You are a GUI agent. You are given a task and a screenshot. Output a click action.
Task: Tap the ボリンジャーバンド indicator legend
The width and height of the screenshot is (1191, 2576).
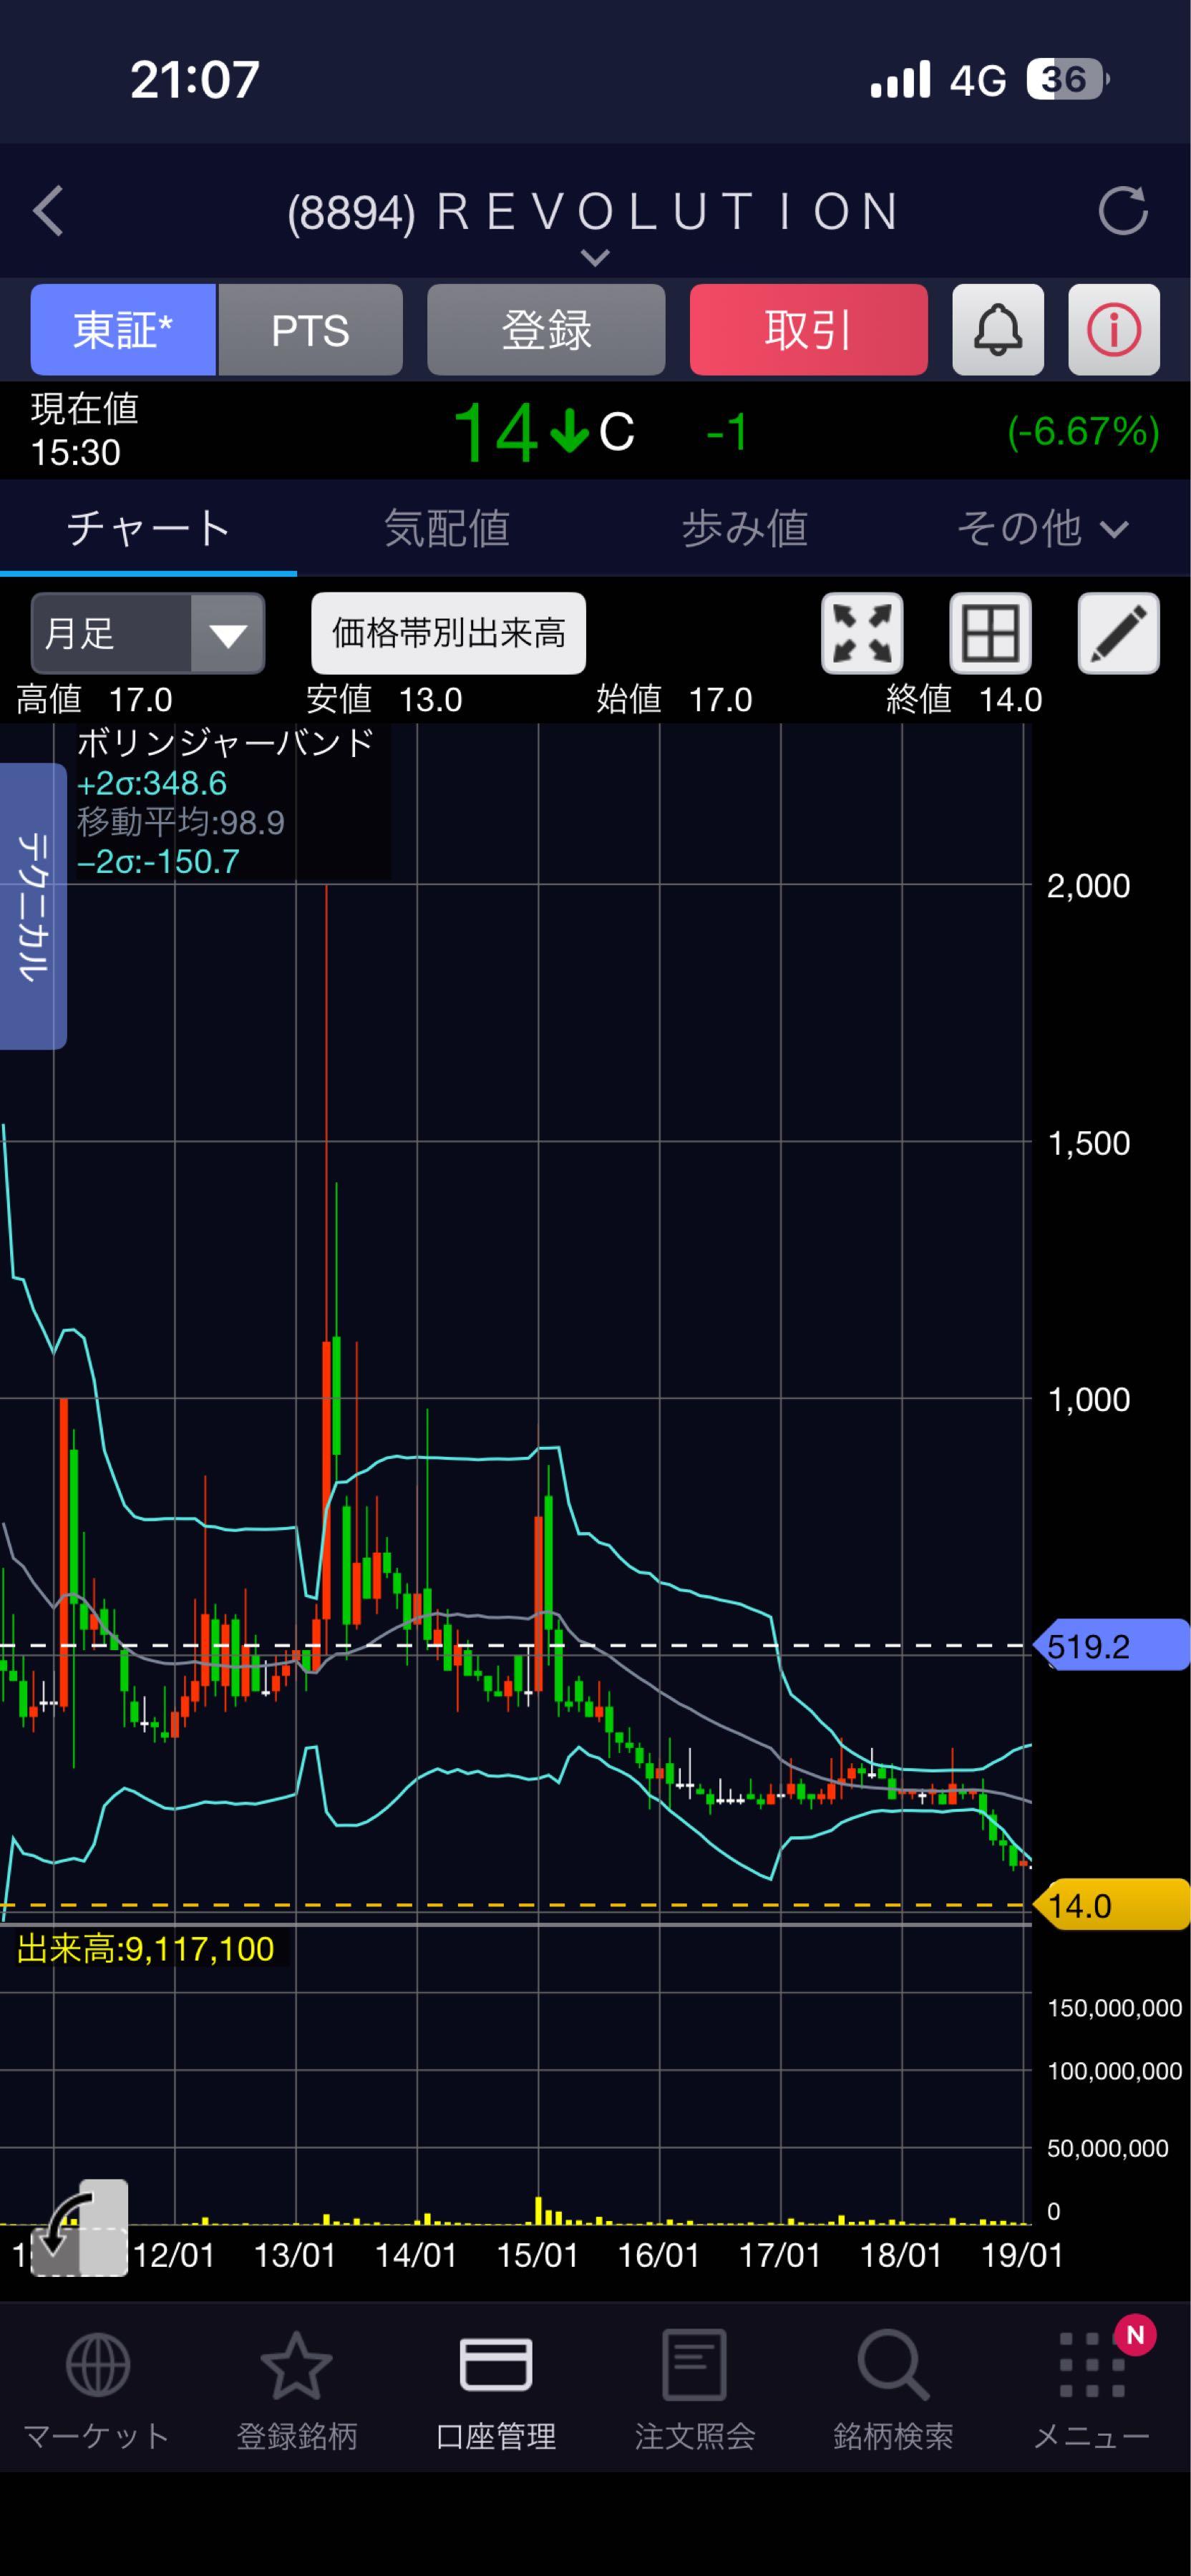226,743
